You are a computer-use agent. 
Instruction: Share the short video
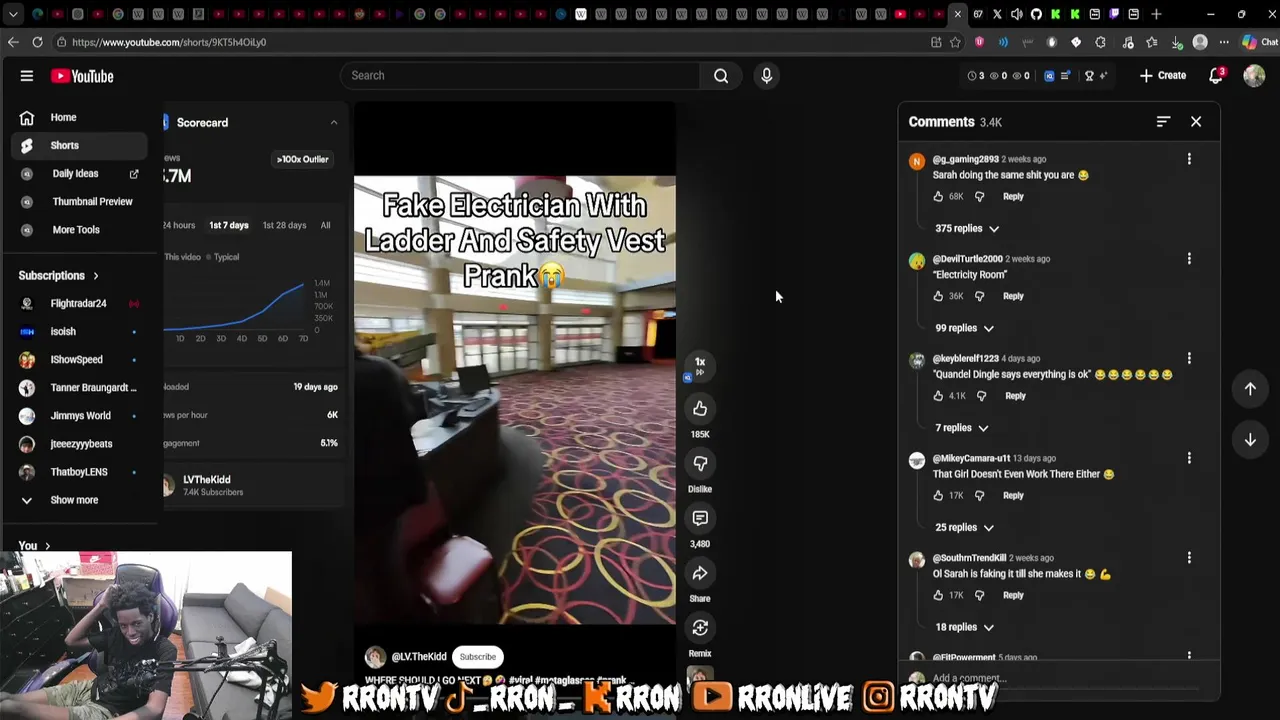(x=700, y=573)
